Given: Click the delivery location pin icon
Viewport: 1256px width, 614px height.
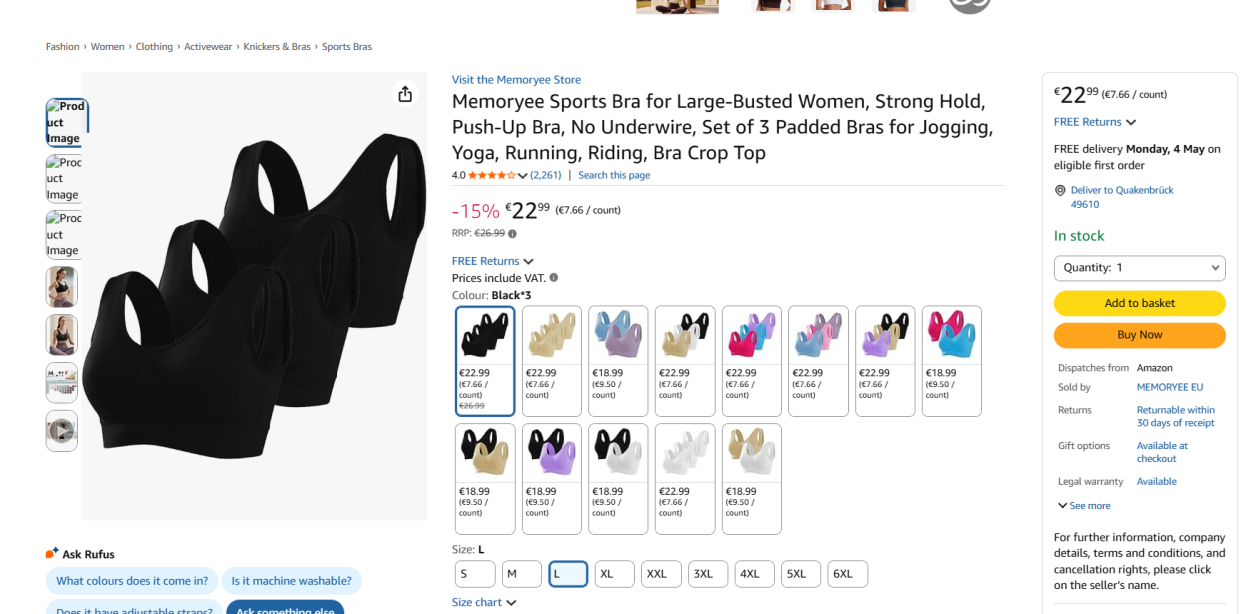Looking at the screenshot, I should (x=1061, y=190).
